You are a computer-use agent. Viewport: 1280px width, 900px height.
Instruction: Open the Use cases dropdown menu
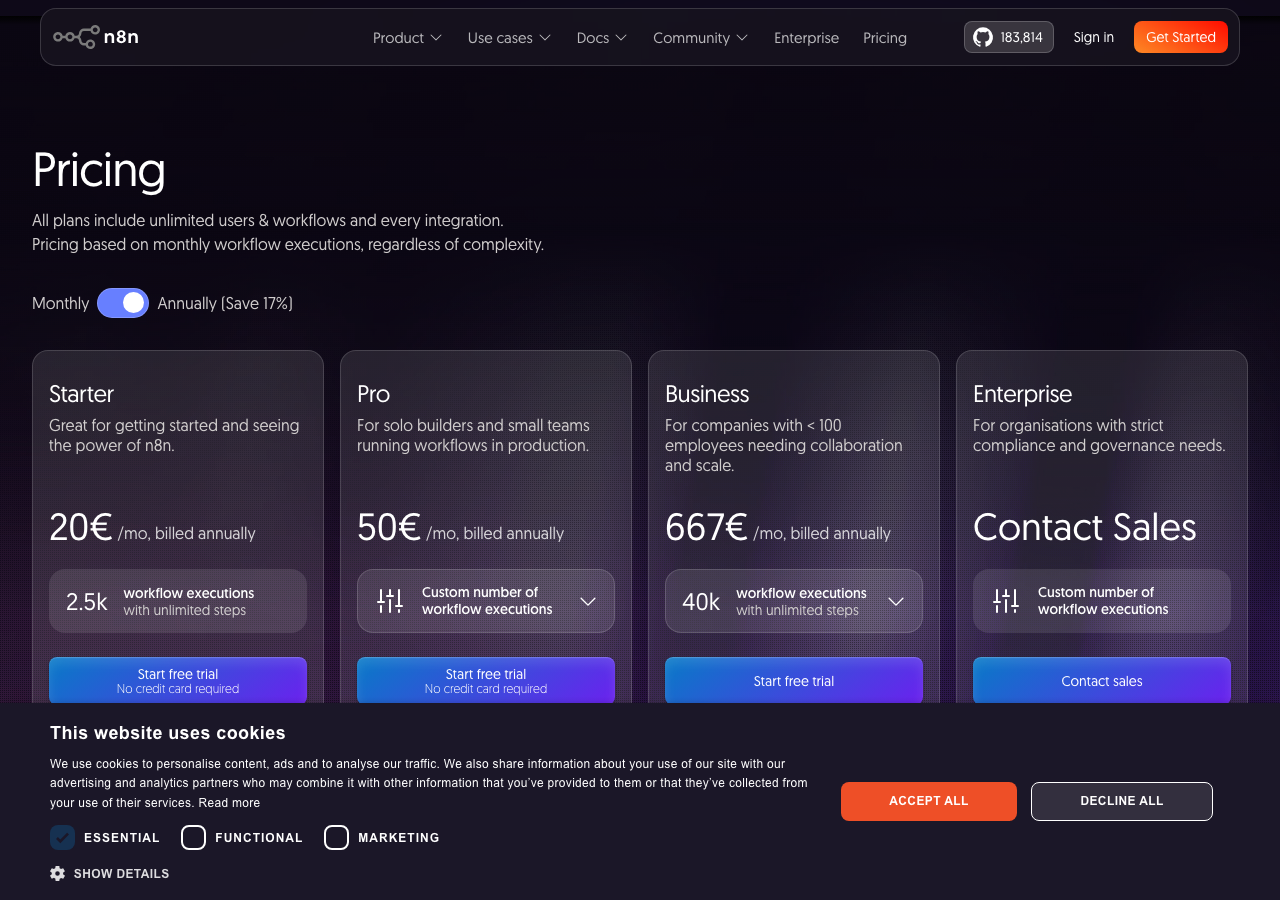[x=509, y=38]
